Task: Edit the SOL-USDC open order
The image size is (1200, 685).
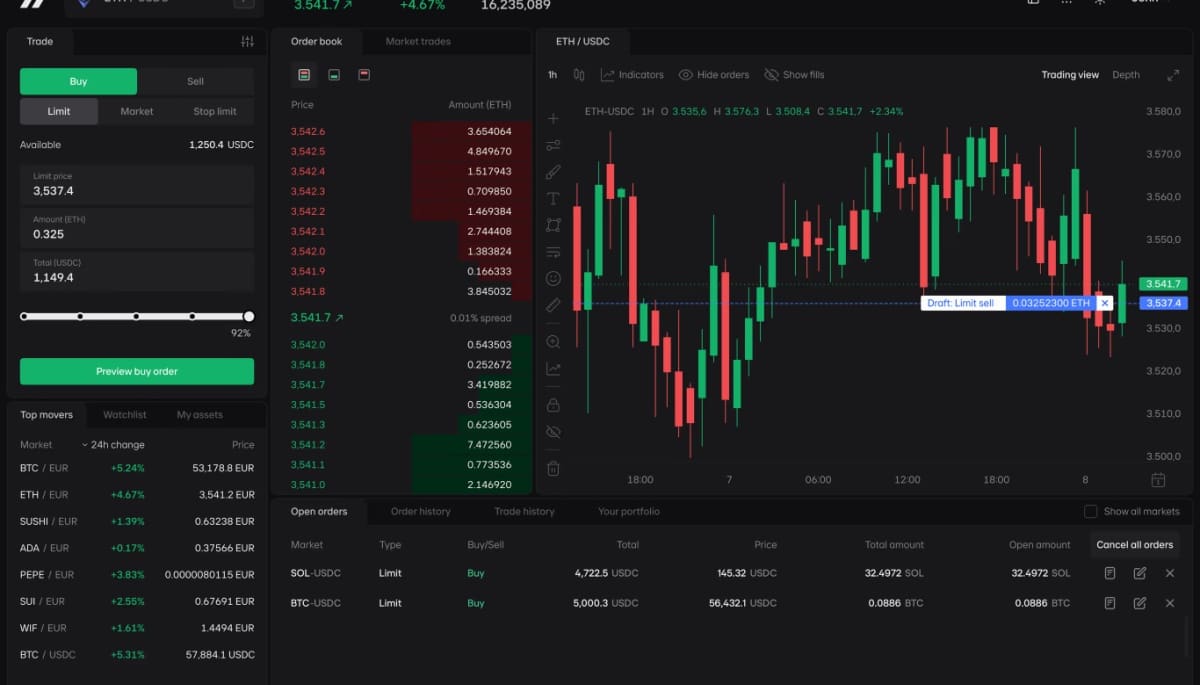Action: click(x=1140, y=573)
